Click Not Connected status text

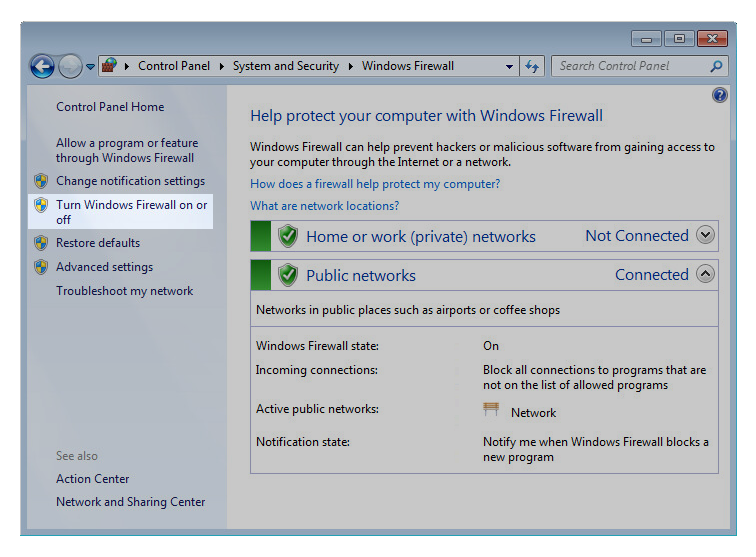[637, 236]
